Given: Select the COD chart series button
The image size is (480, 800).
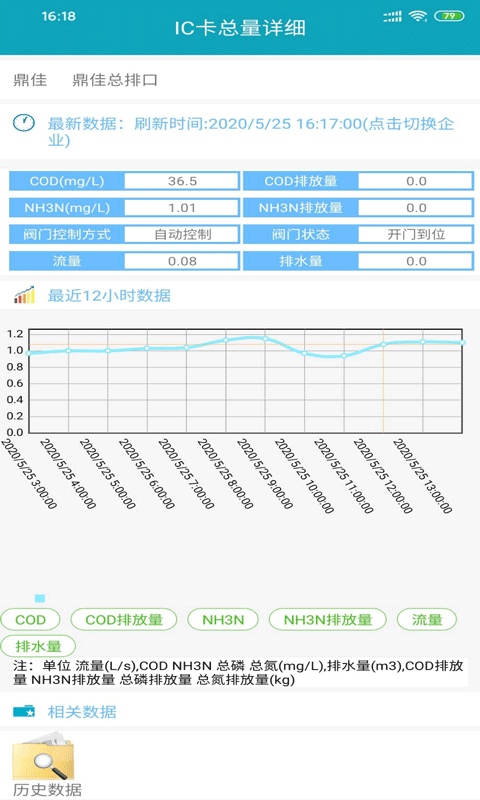Looking at the screenshot, I should pyautogui.click(x=31, y=619).
